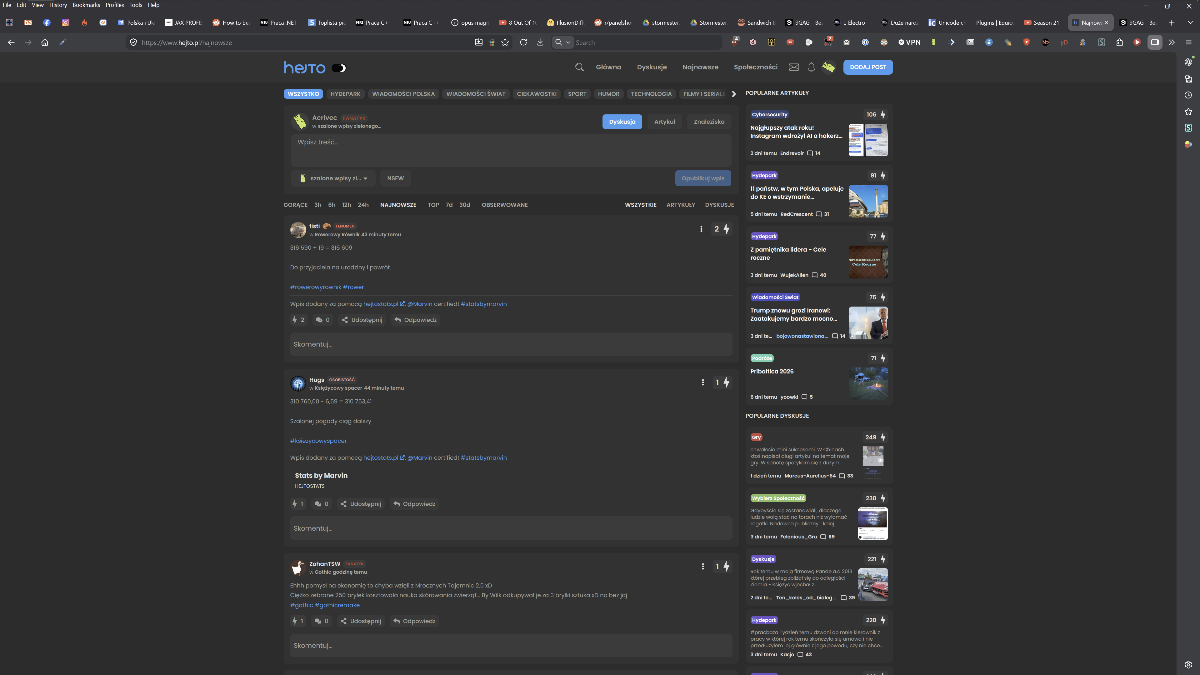Select the WIADOMOŚCI POLSKA category
This screenshot has height=675, width=1200.
coord(403,94)
